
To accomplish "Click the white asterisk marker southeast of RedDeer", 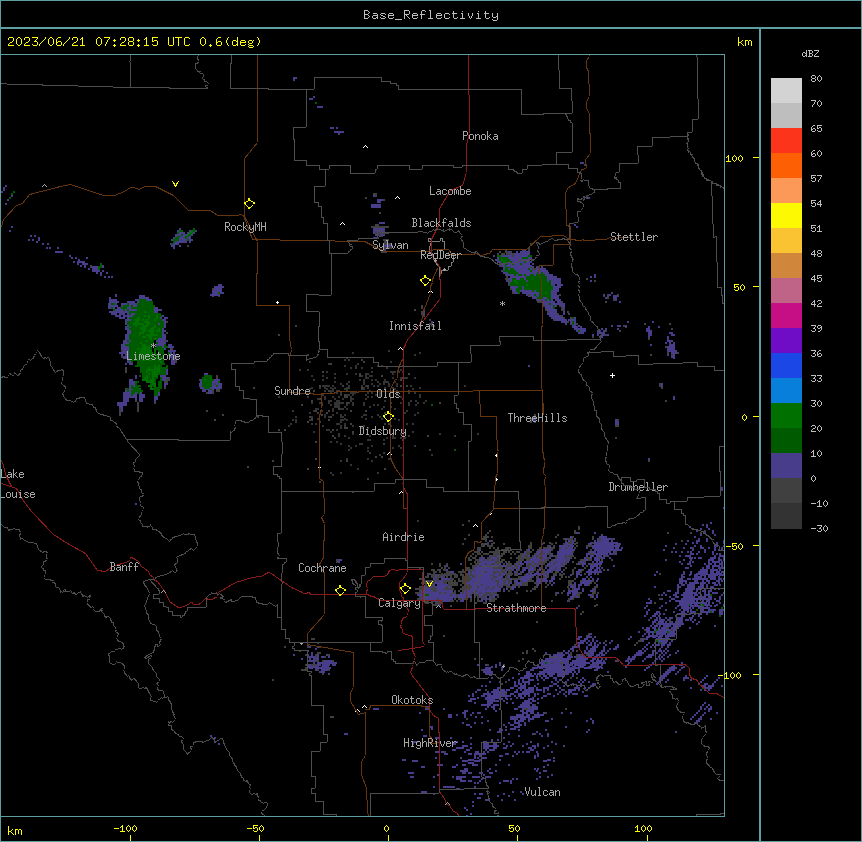I will point(502,304).
